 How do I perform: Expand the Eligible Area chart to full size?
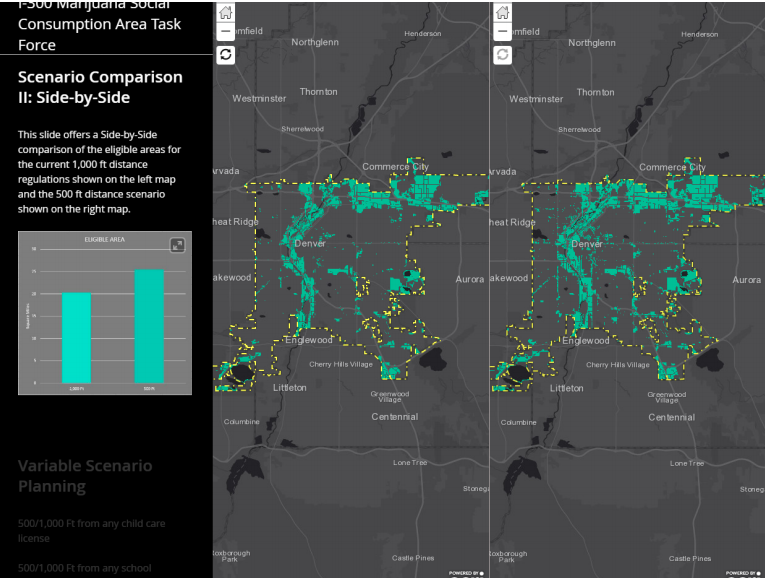(177, 245)
